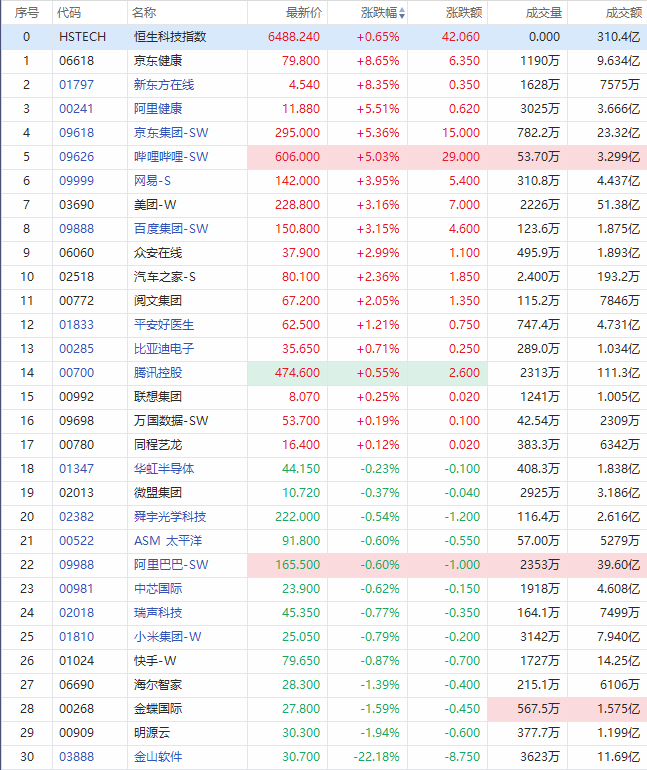Click stock code 00241
647x770 pixels.
click(x=76, y=109)
